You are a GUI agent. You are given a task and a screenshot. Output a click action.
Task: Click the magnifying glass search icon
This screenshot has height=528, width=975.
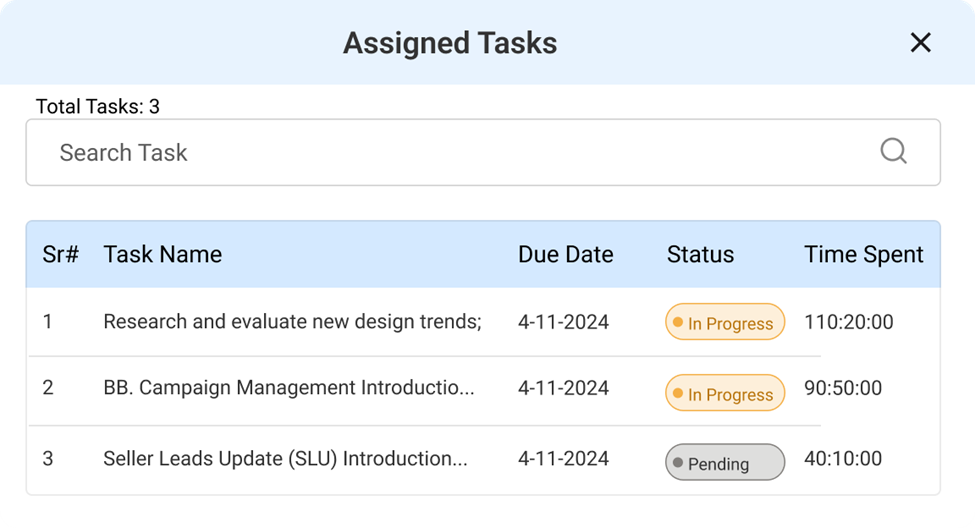coord(894,151)
